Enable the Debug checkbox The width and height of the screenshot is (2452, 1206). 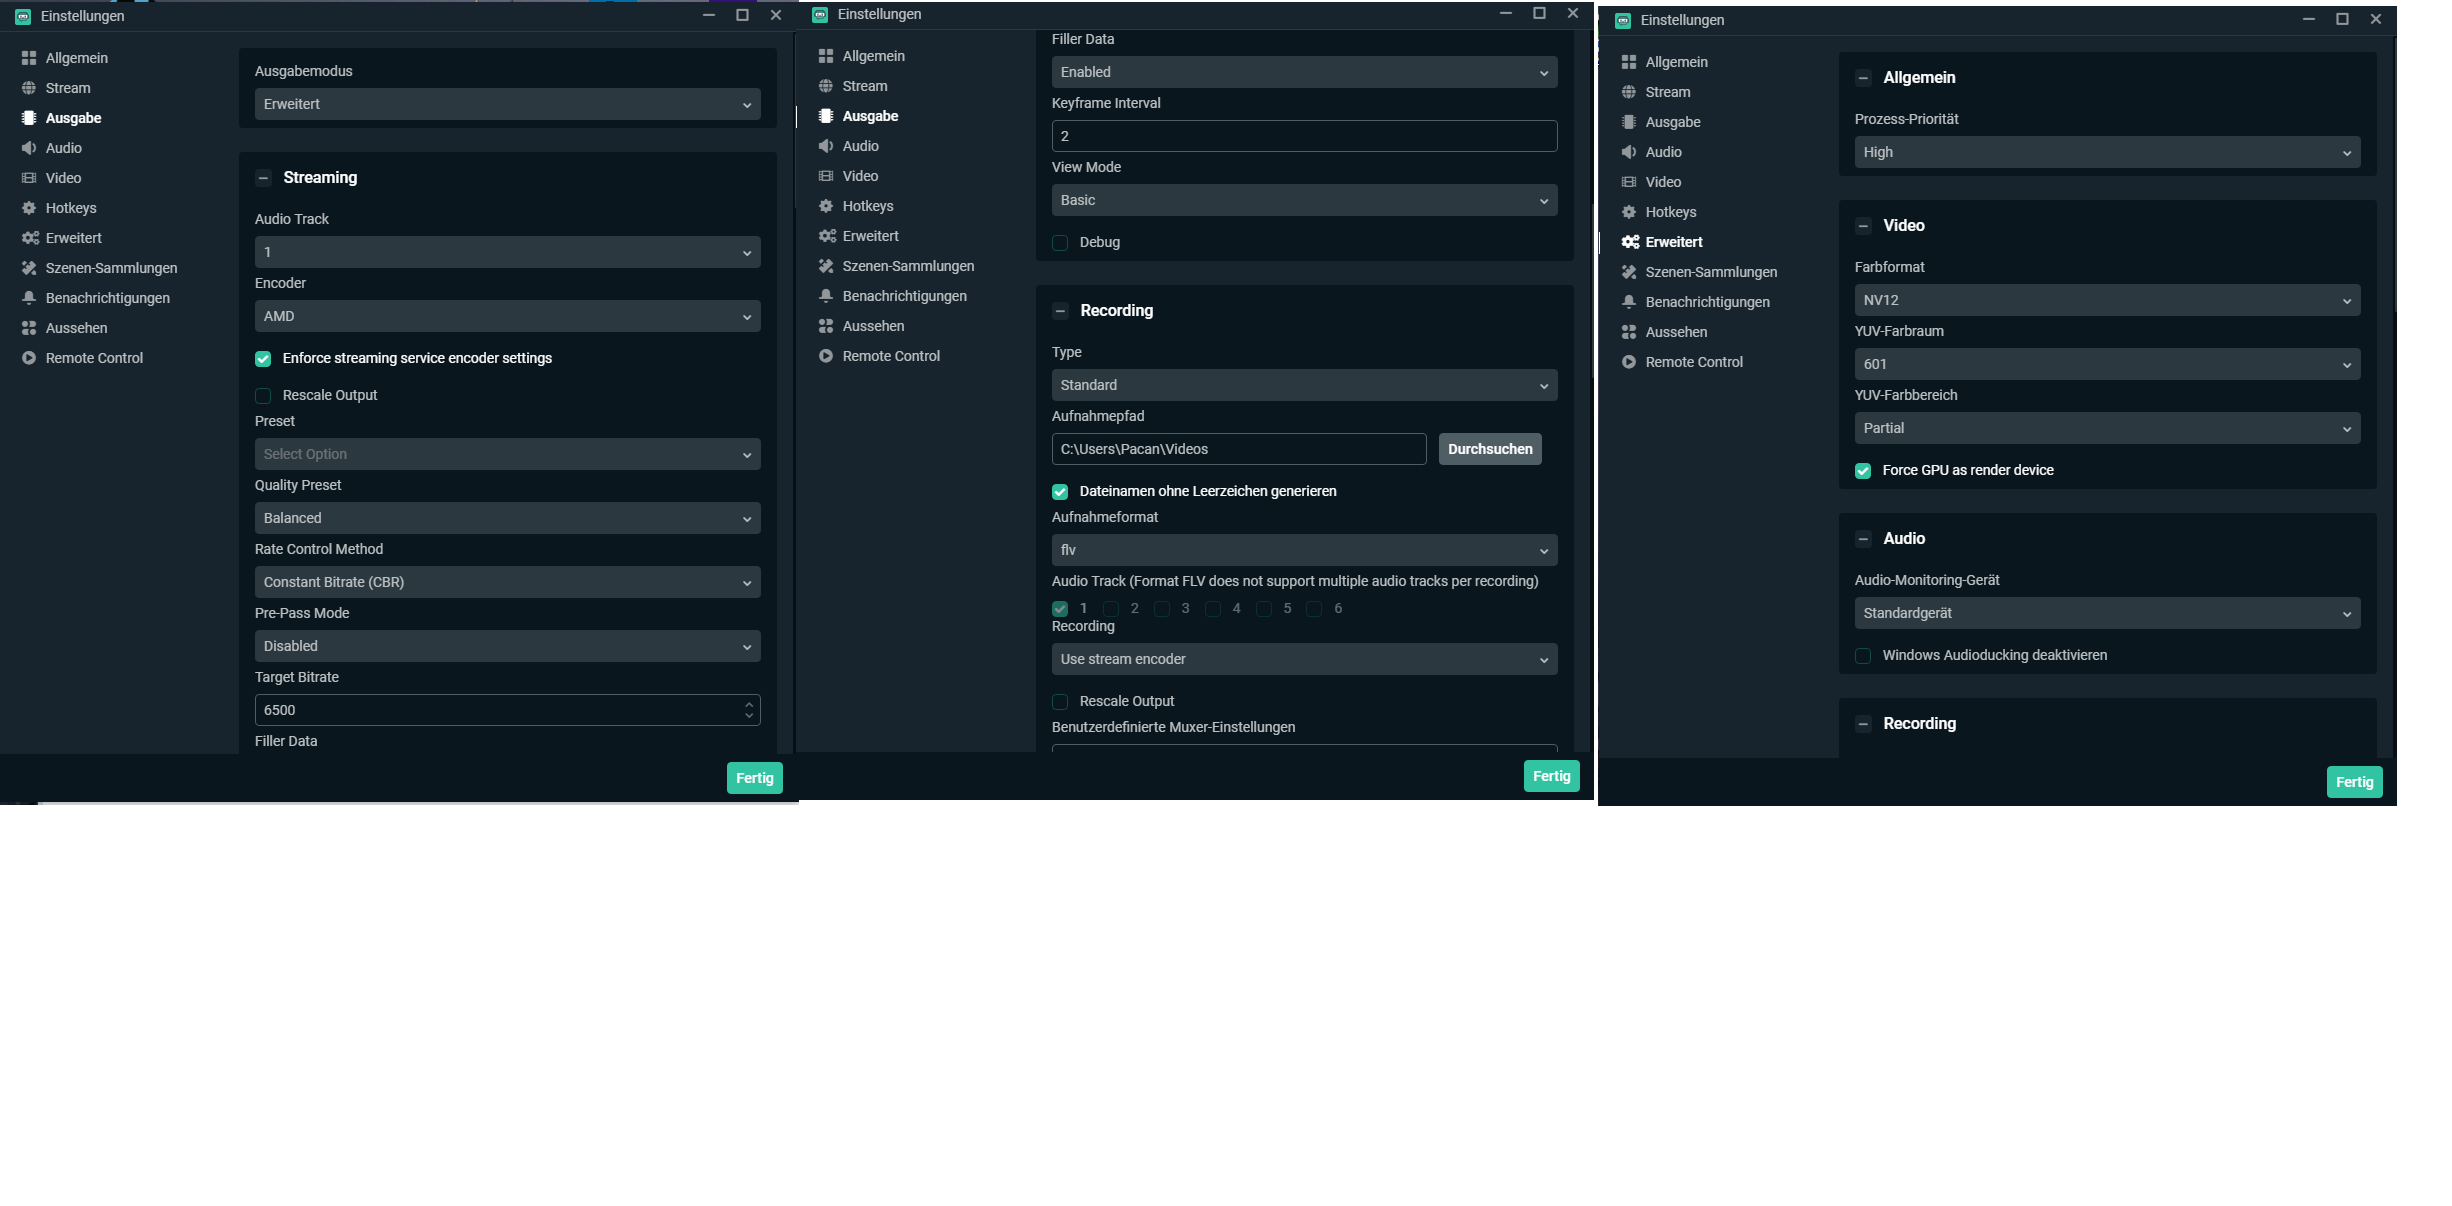[1060, 243]
